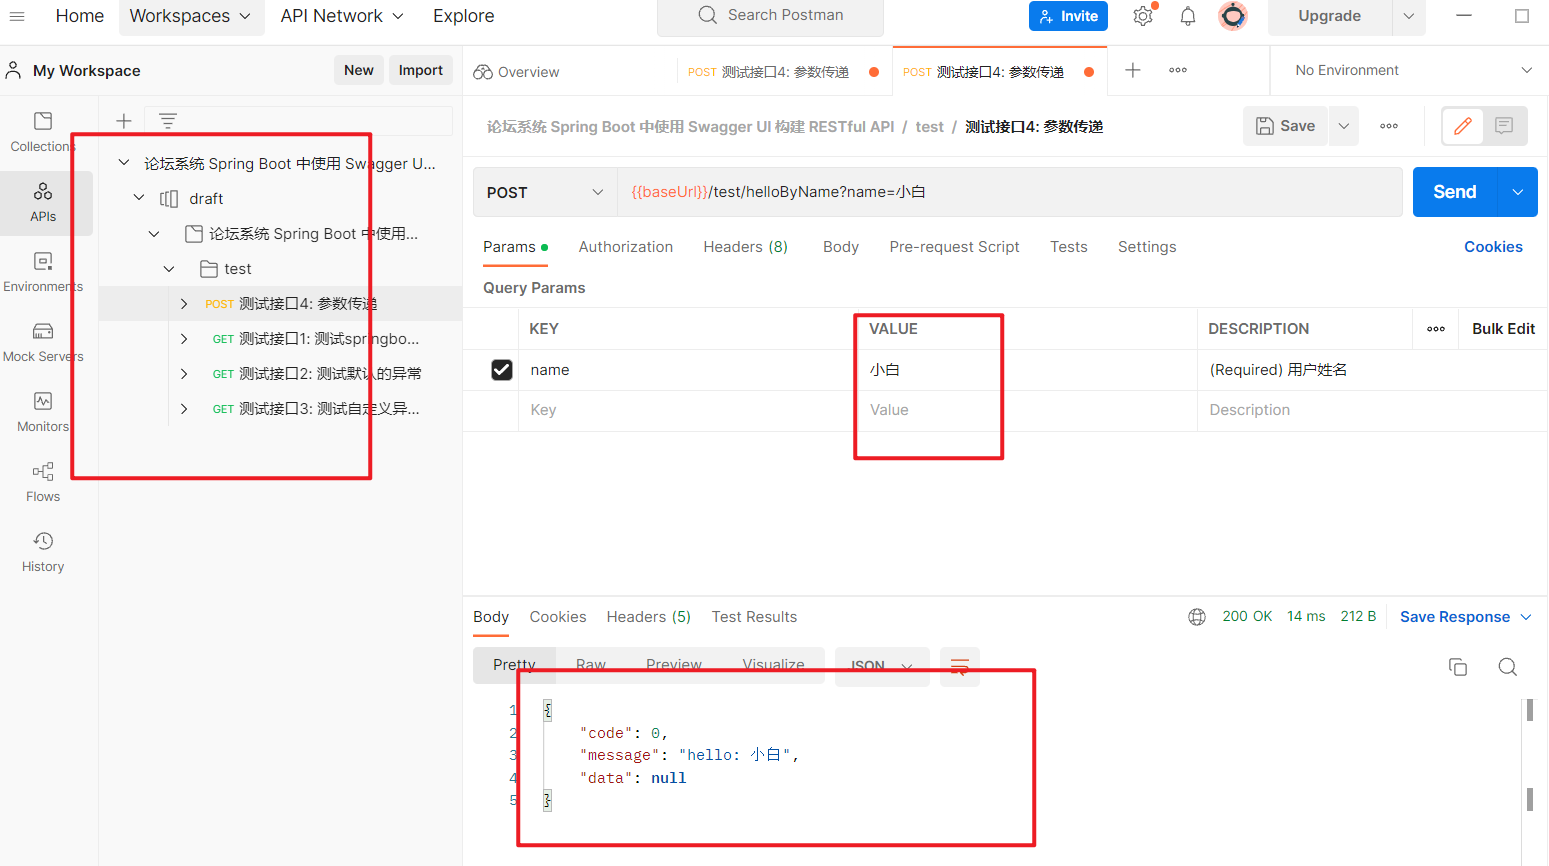Open the notifications bell
The width and height of the screenshot is (1549, 866).
[1188, 16]
